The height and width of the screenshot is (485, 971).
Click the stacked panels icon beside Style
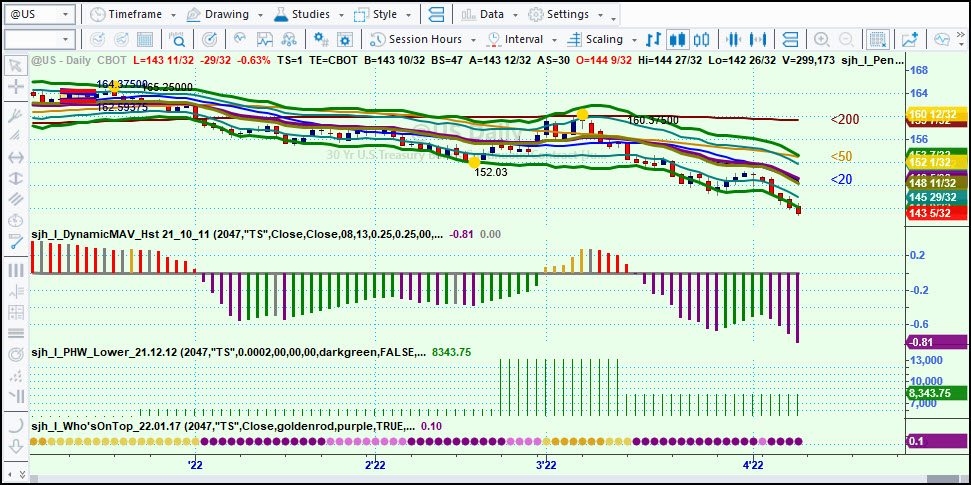pyautogui.click(x=436, y=14)
